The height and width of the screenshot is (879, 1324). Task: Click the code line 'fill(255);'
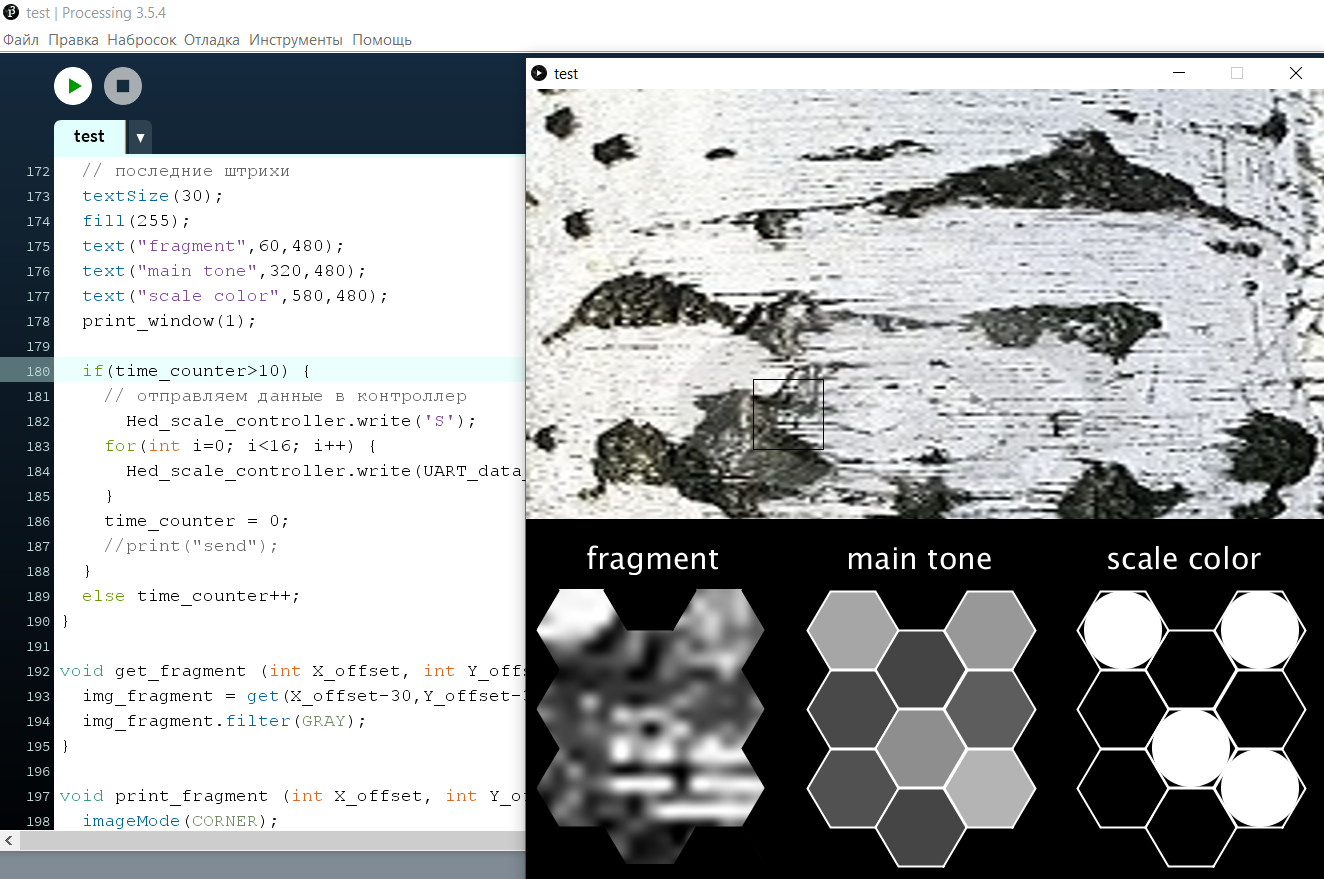tap(136, 221)
